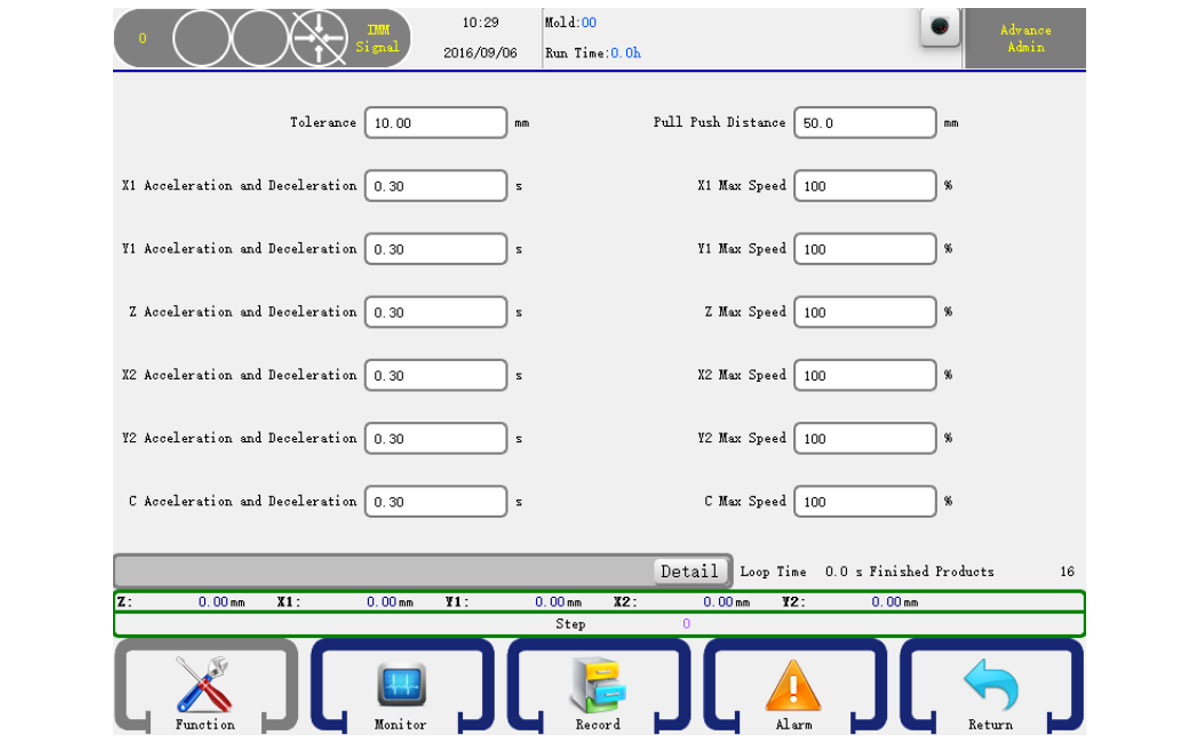Click the Advance Admin user panel

[x=1024, y=39]
